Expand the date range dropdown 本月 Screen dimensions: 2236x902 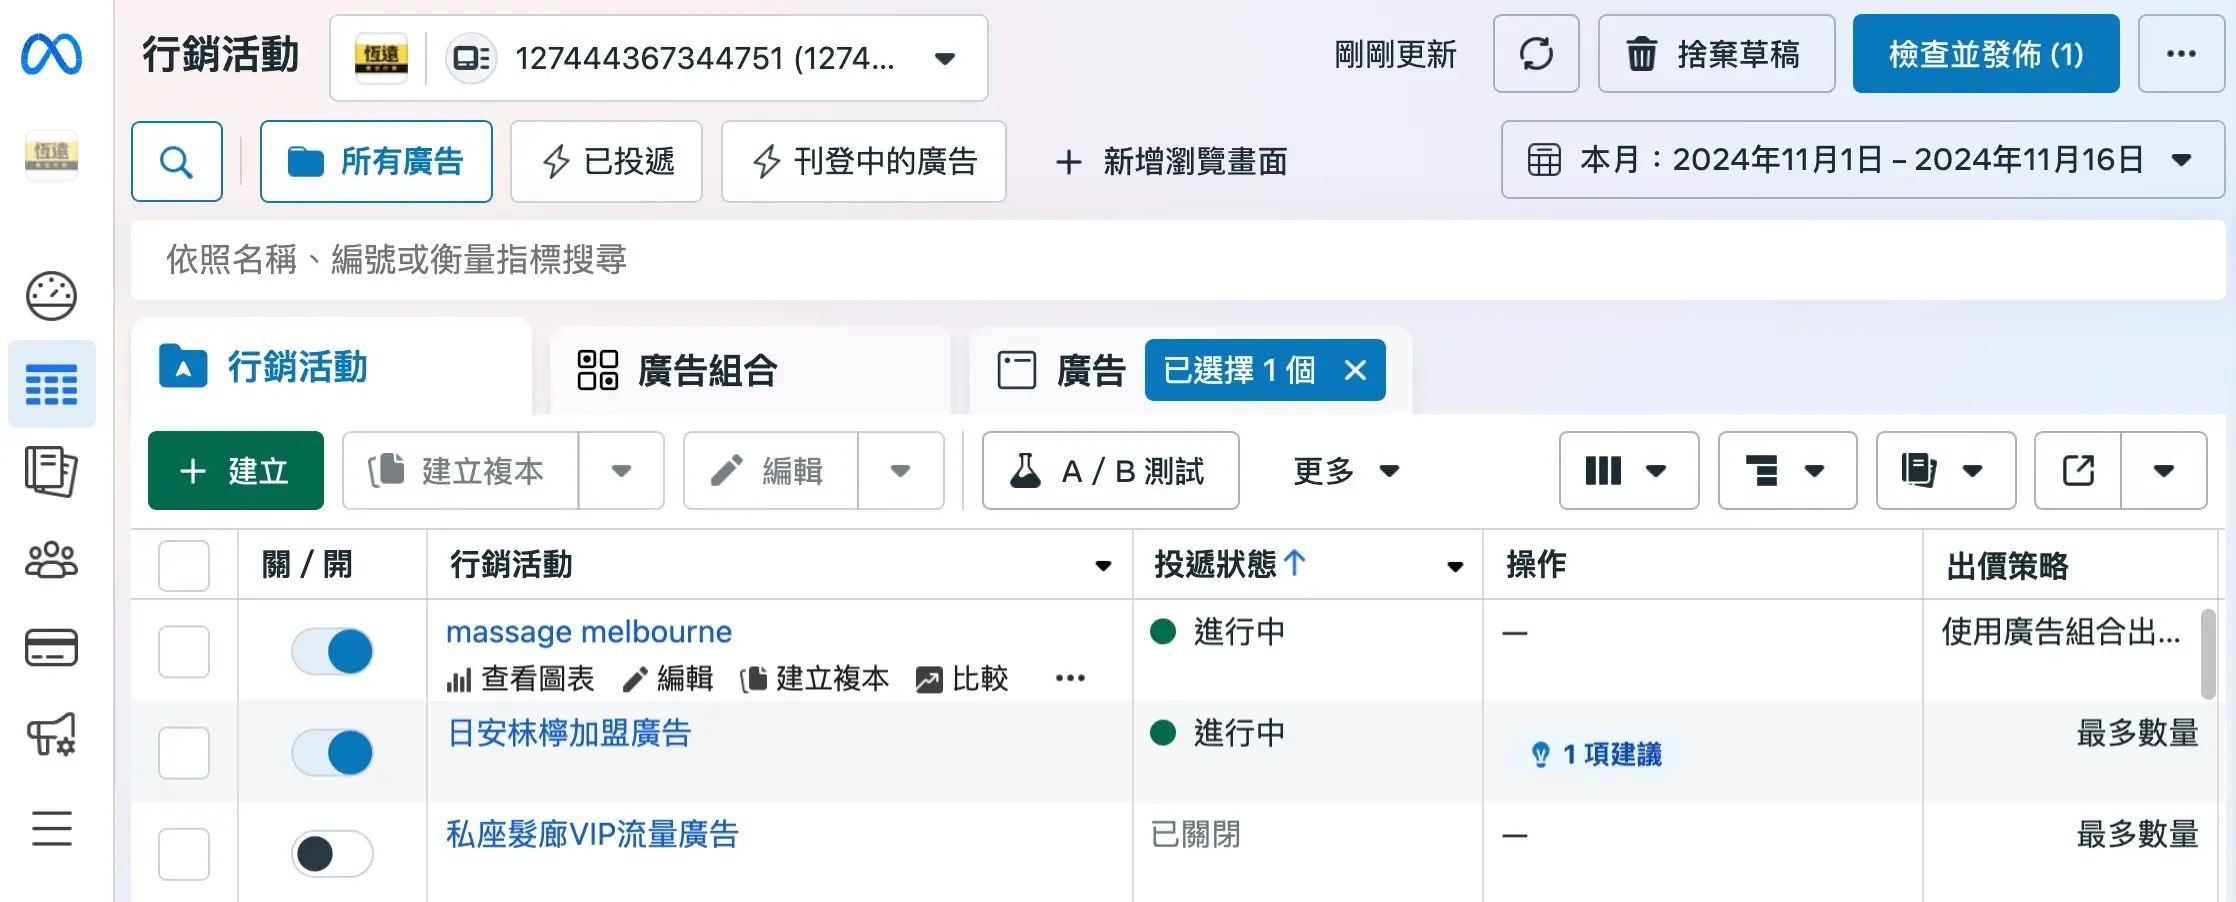click(2180, 160)
